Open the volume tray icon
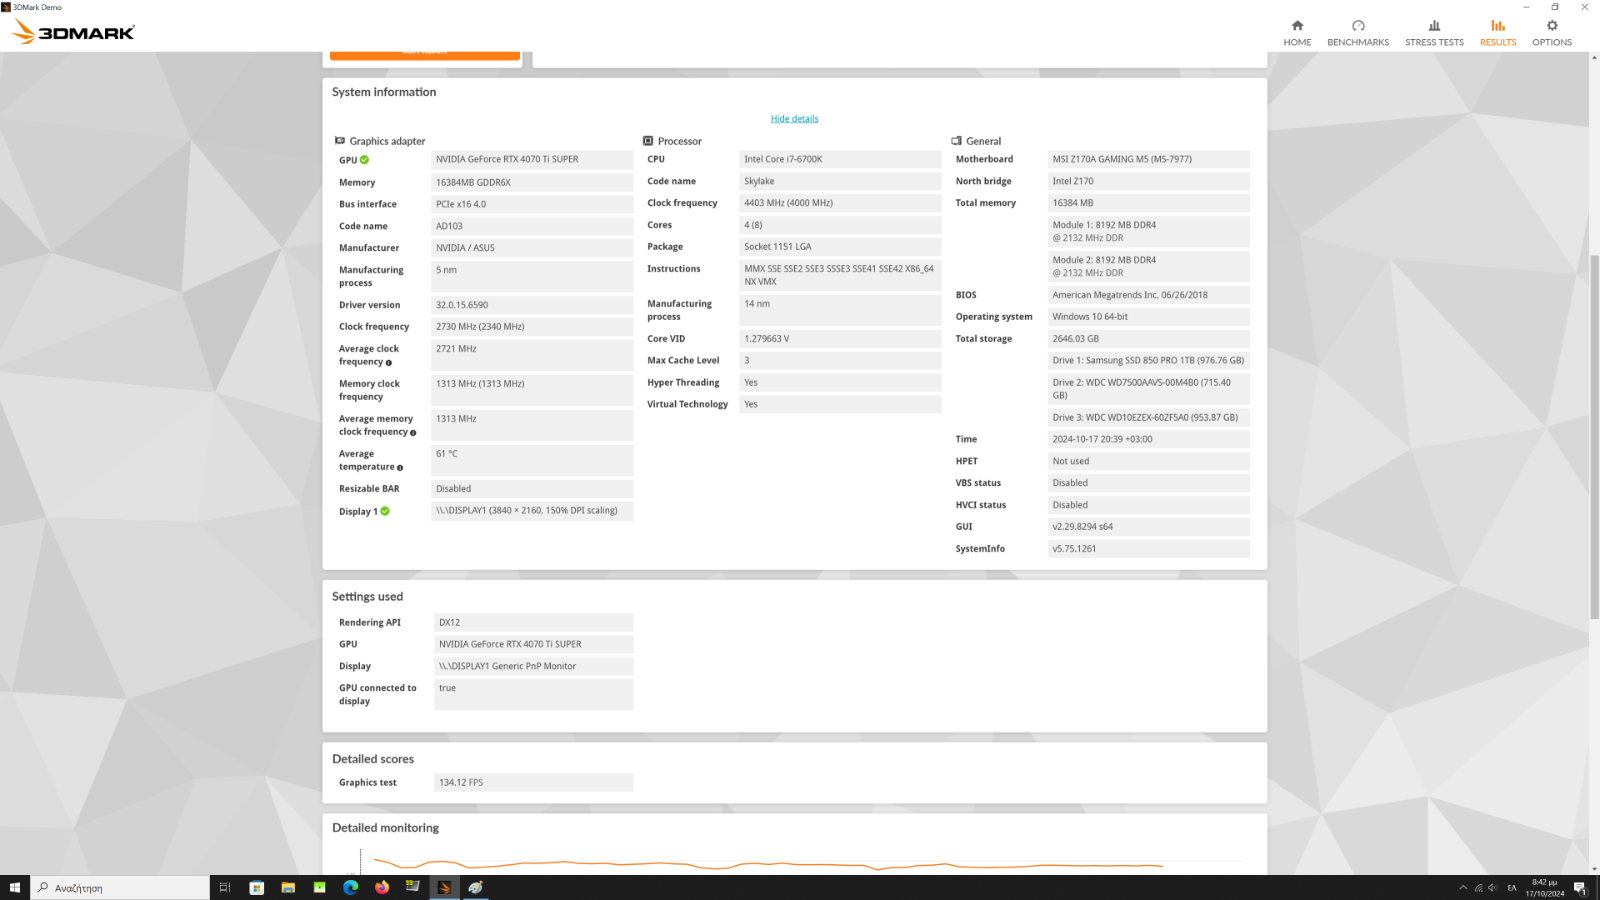Viewport: 1600px width, 900px height. (1493, 888)
